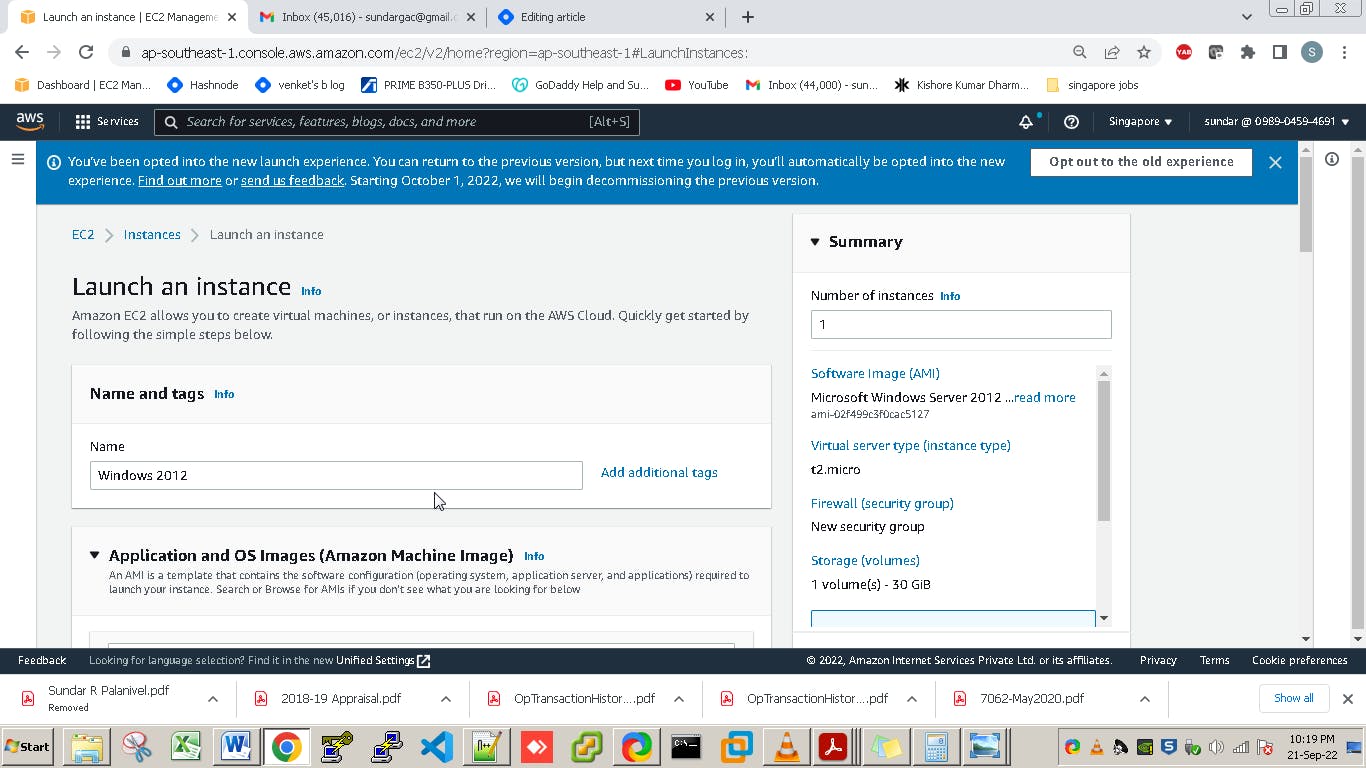Click Add additional tags link

659,472
